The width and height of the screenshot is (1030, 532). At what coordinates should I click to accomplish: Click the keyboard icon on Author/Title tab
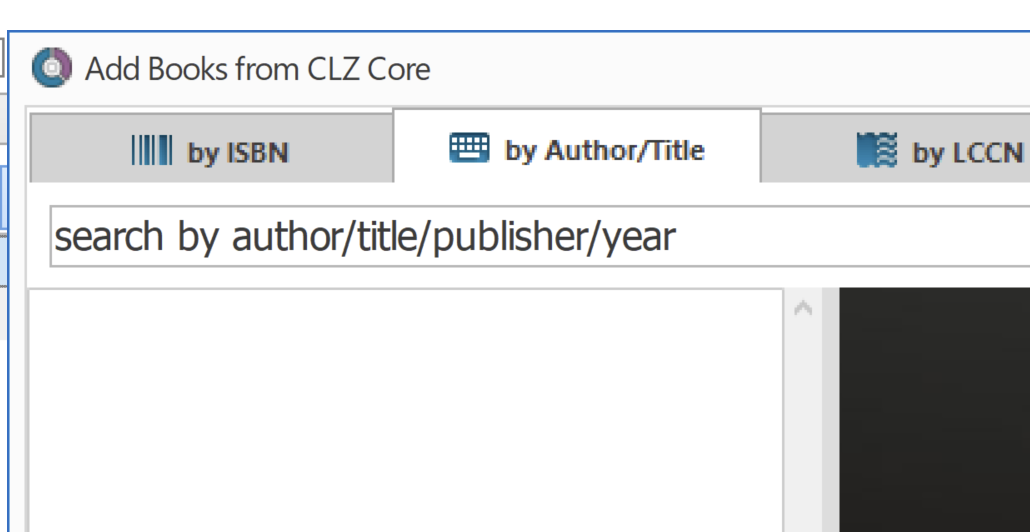tap(469, 149)
